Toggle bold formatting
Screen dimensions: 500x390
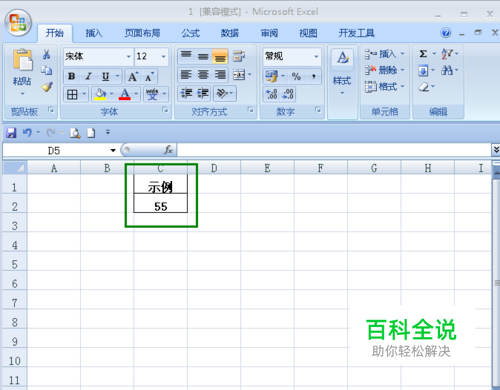[x=71, y=76]
